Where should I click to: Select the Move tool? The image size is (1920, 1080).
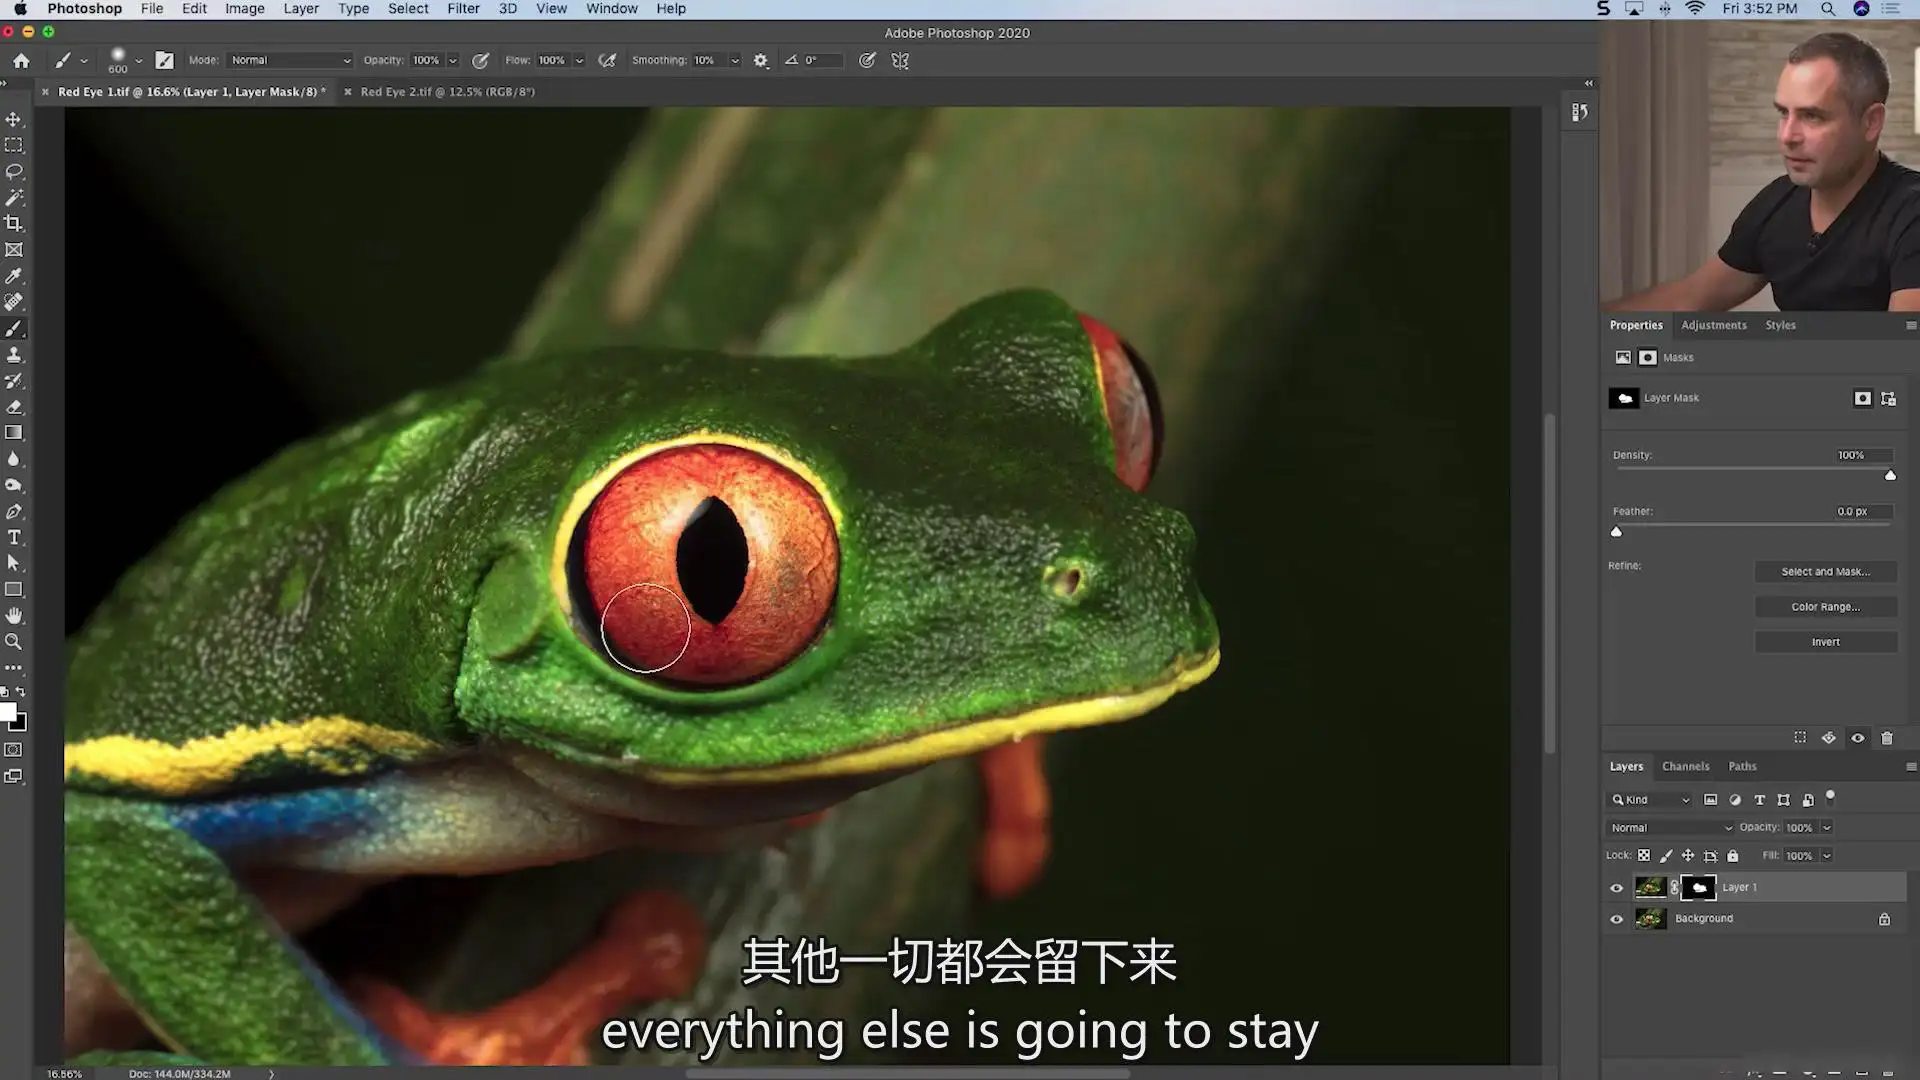pyautogui.click(x=14, y=119)
